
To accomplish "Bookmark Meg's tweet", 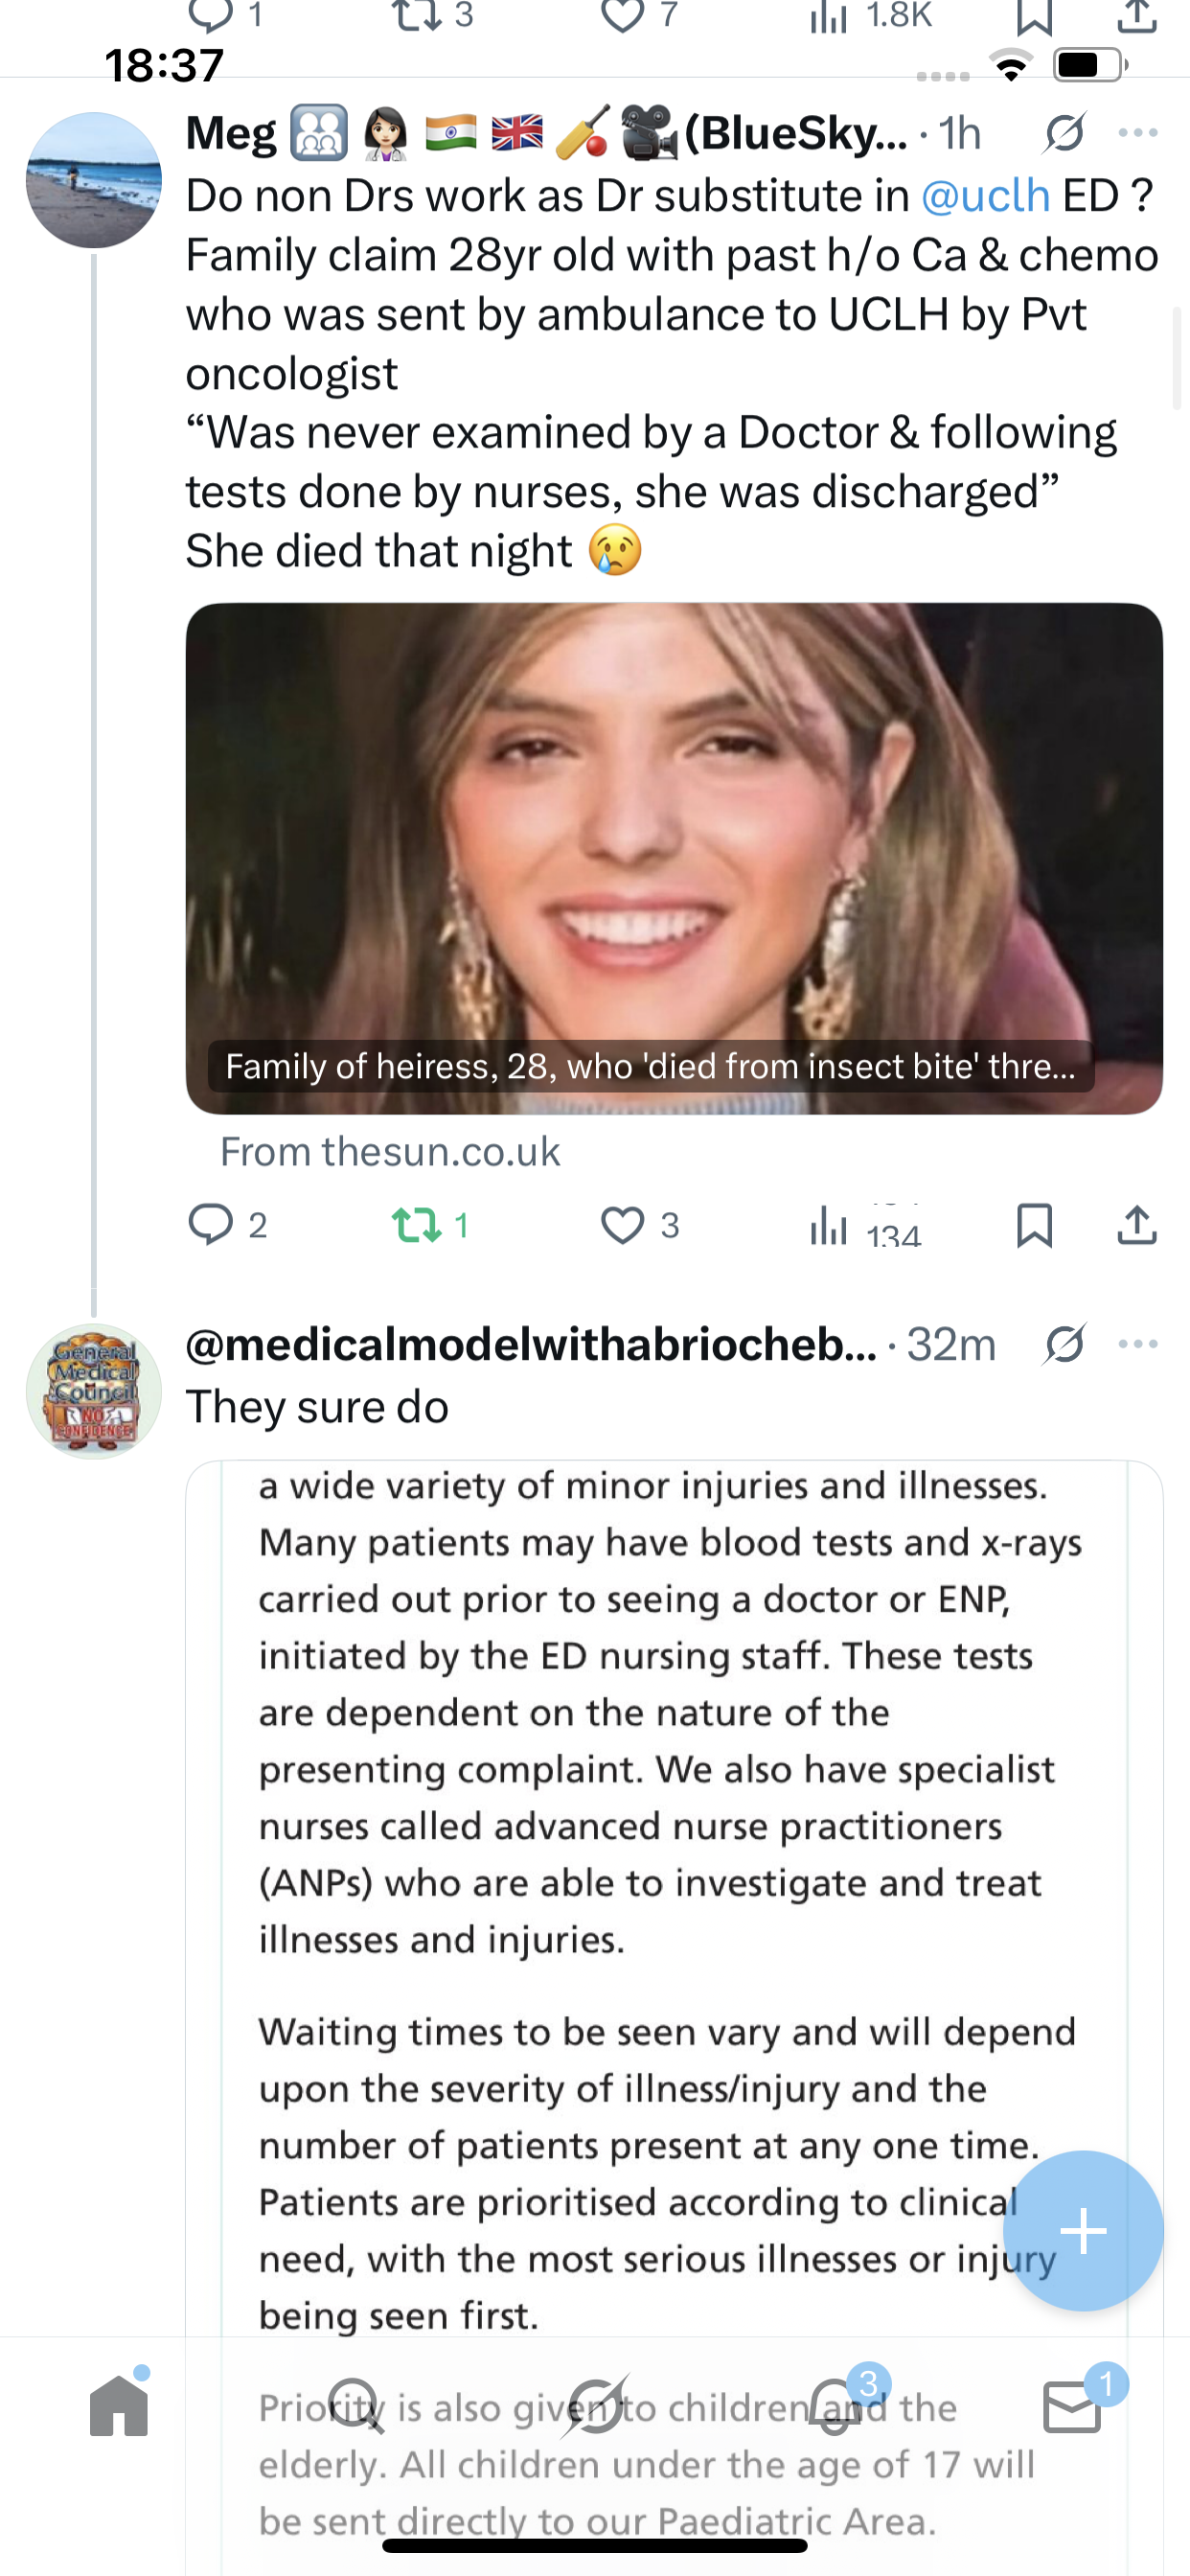I will point(1034,1224).
